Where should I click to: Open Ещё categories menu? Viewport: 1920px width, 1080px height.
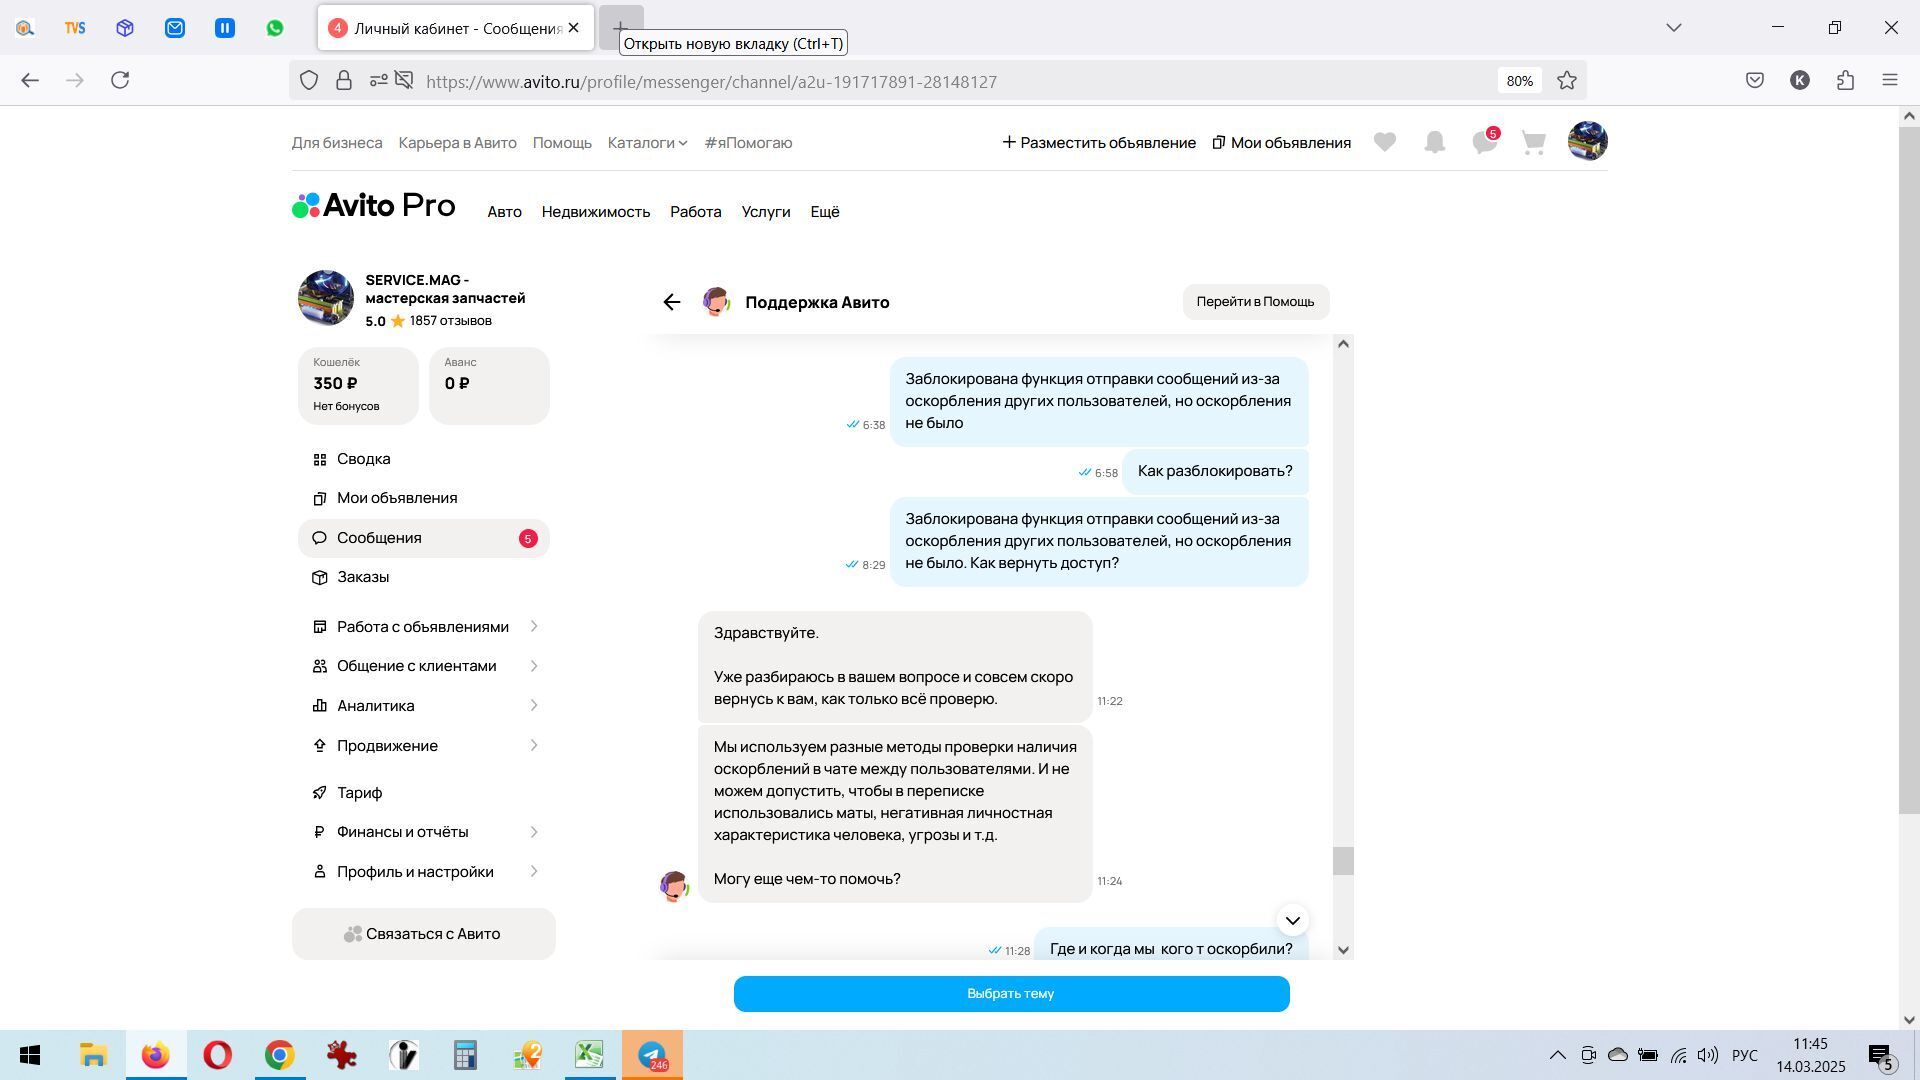pos(825,212)
